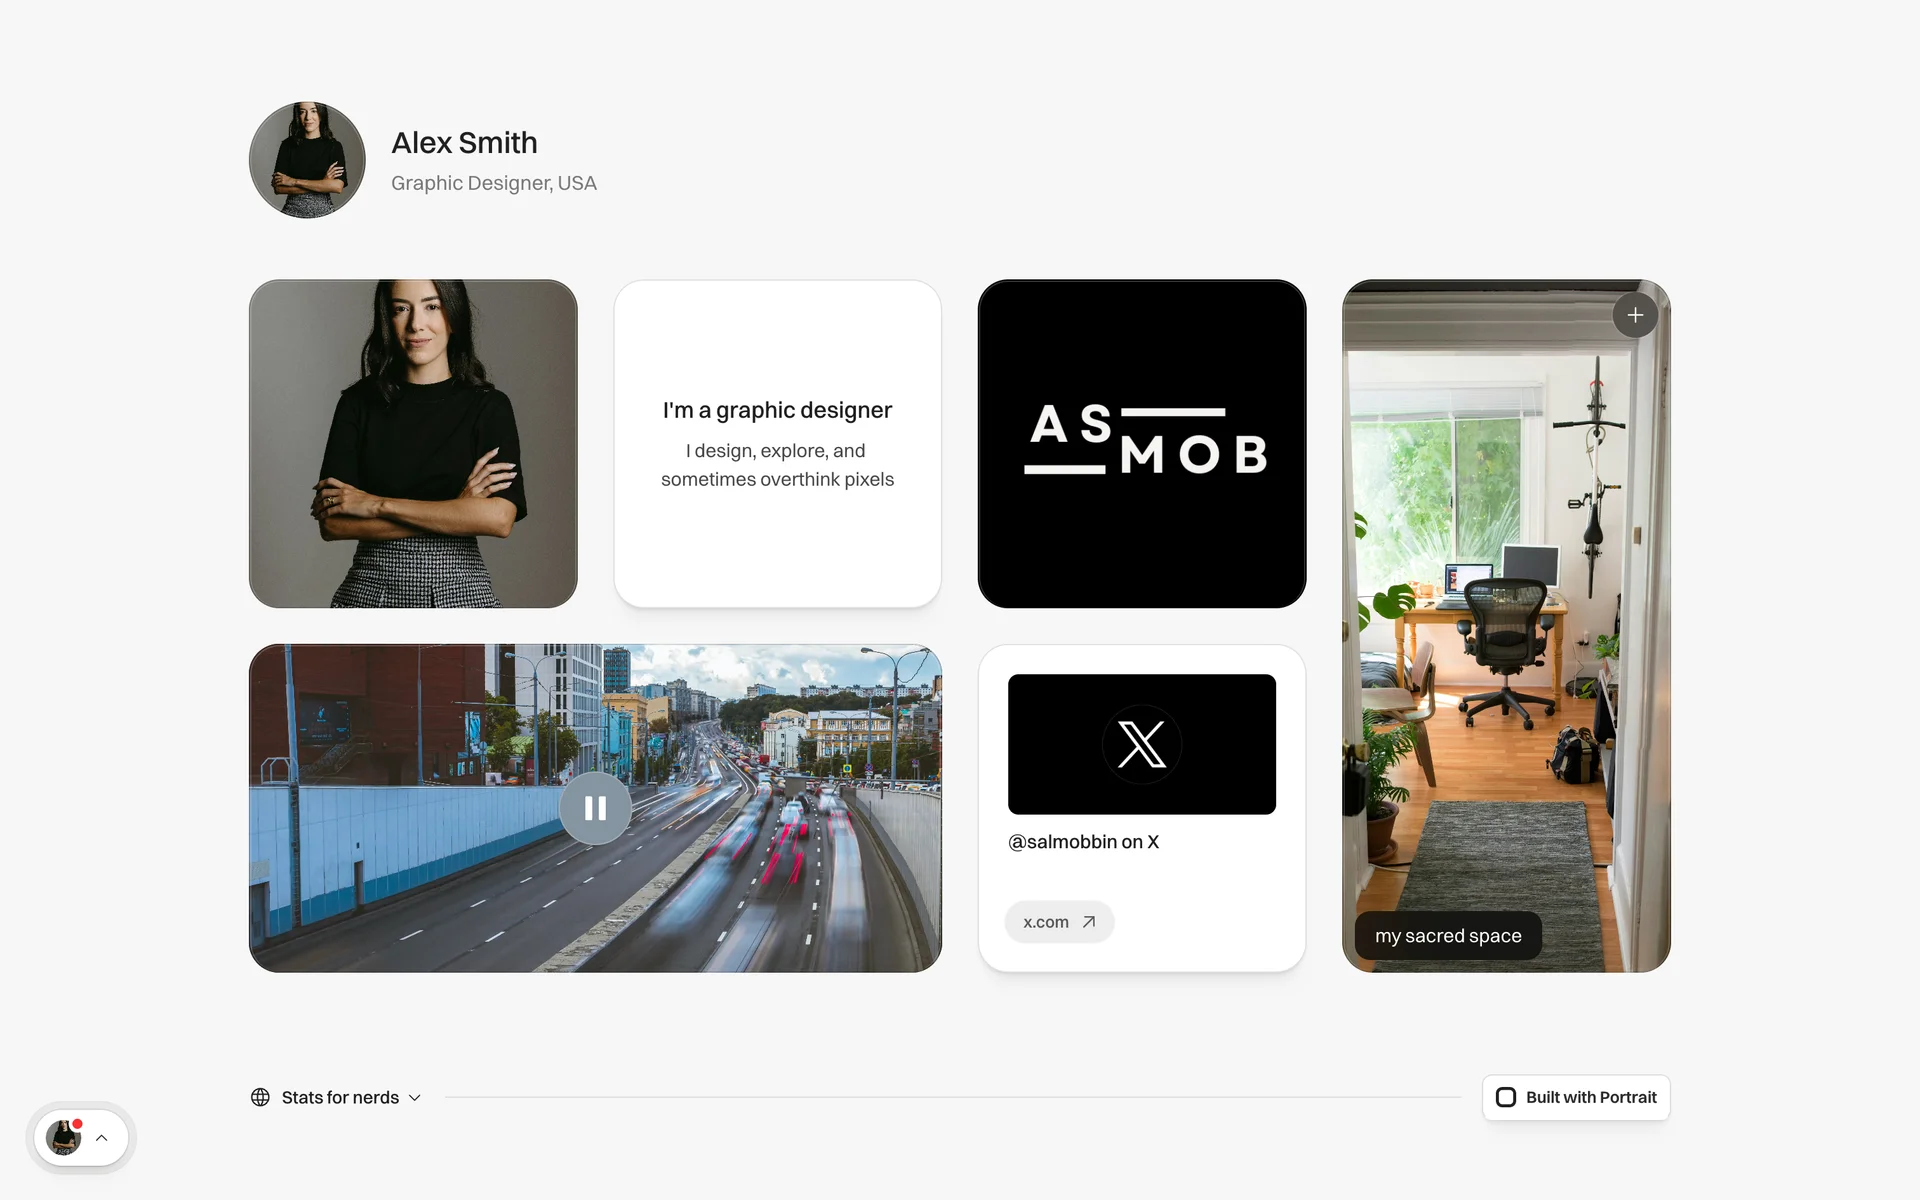This screenshot has height=1200, width=1920.
Task: Expand the Stats for nerds dropdown
Action: click(340, 1097)
